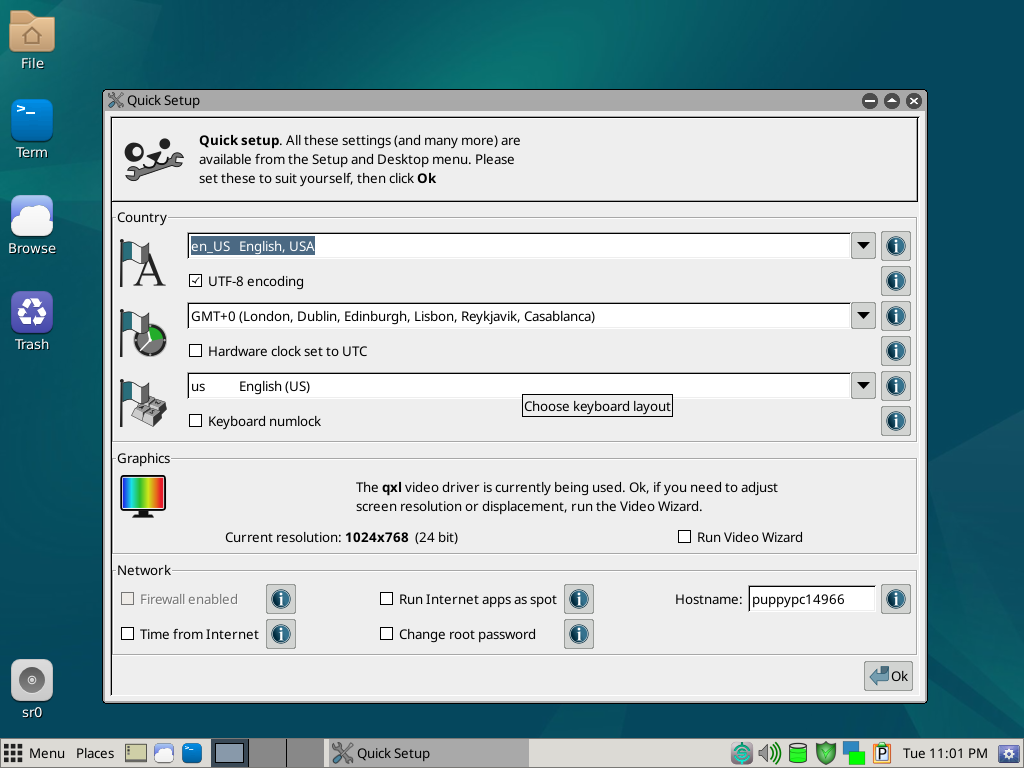This screenshot has width=1024, height=768.
Task: Click the blue settings gear tray icon
Action: [x=1010, y=754]
